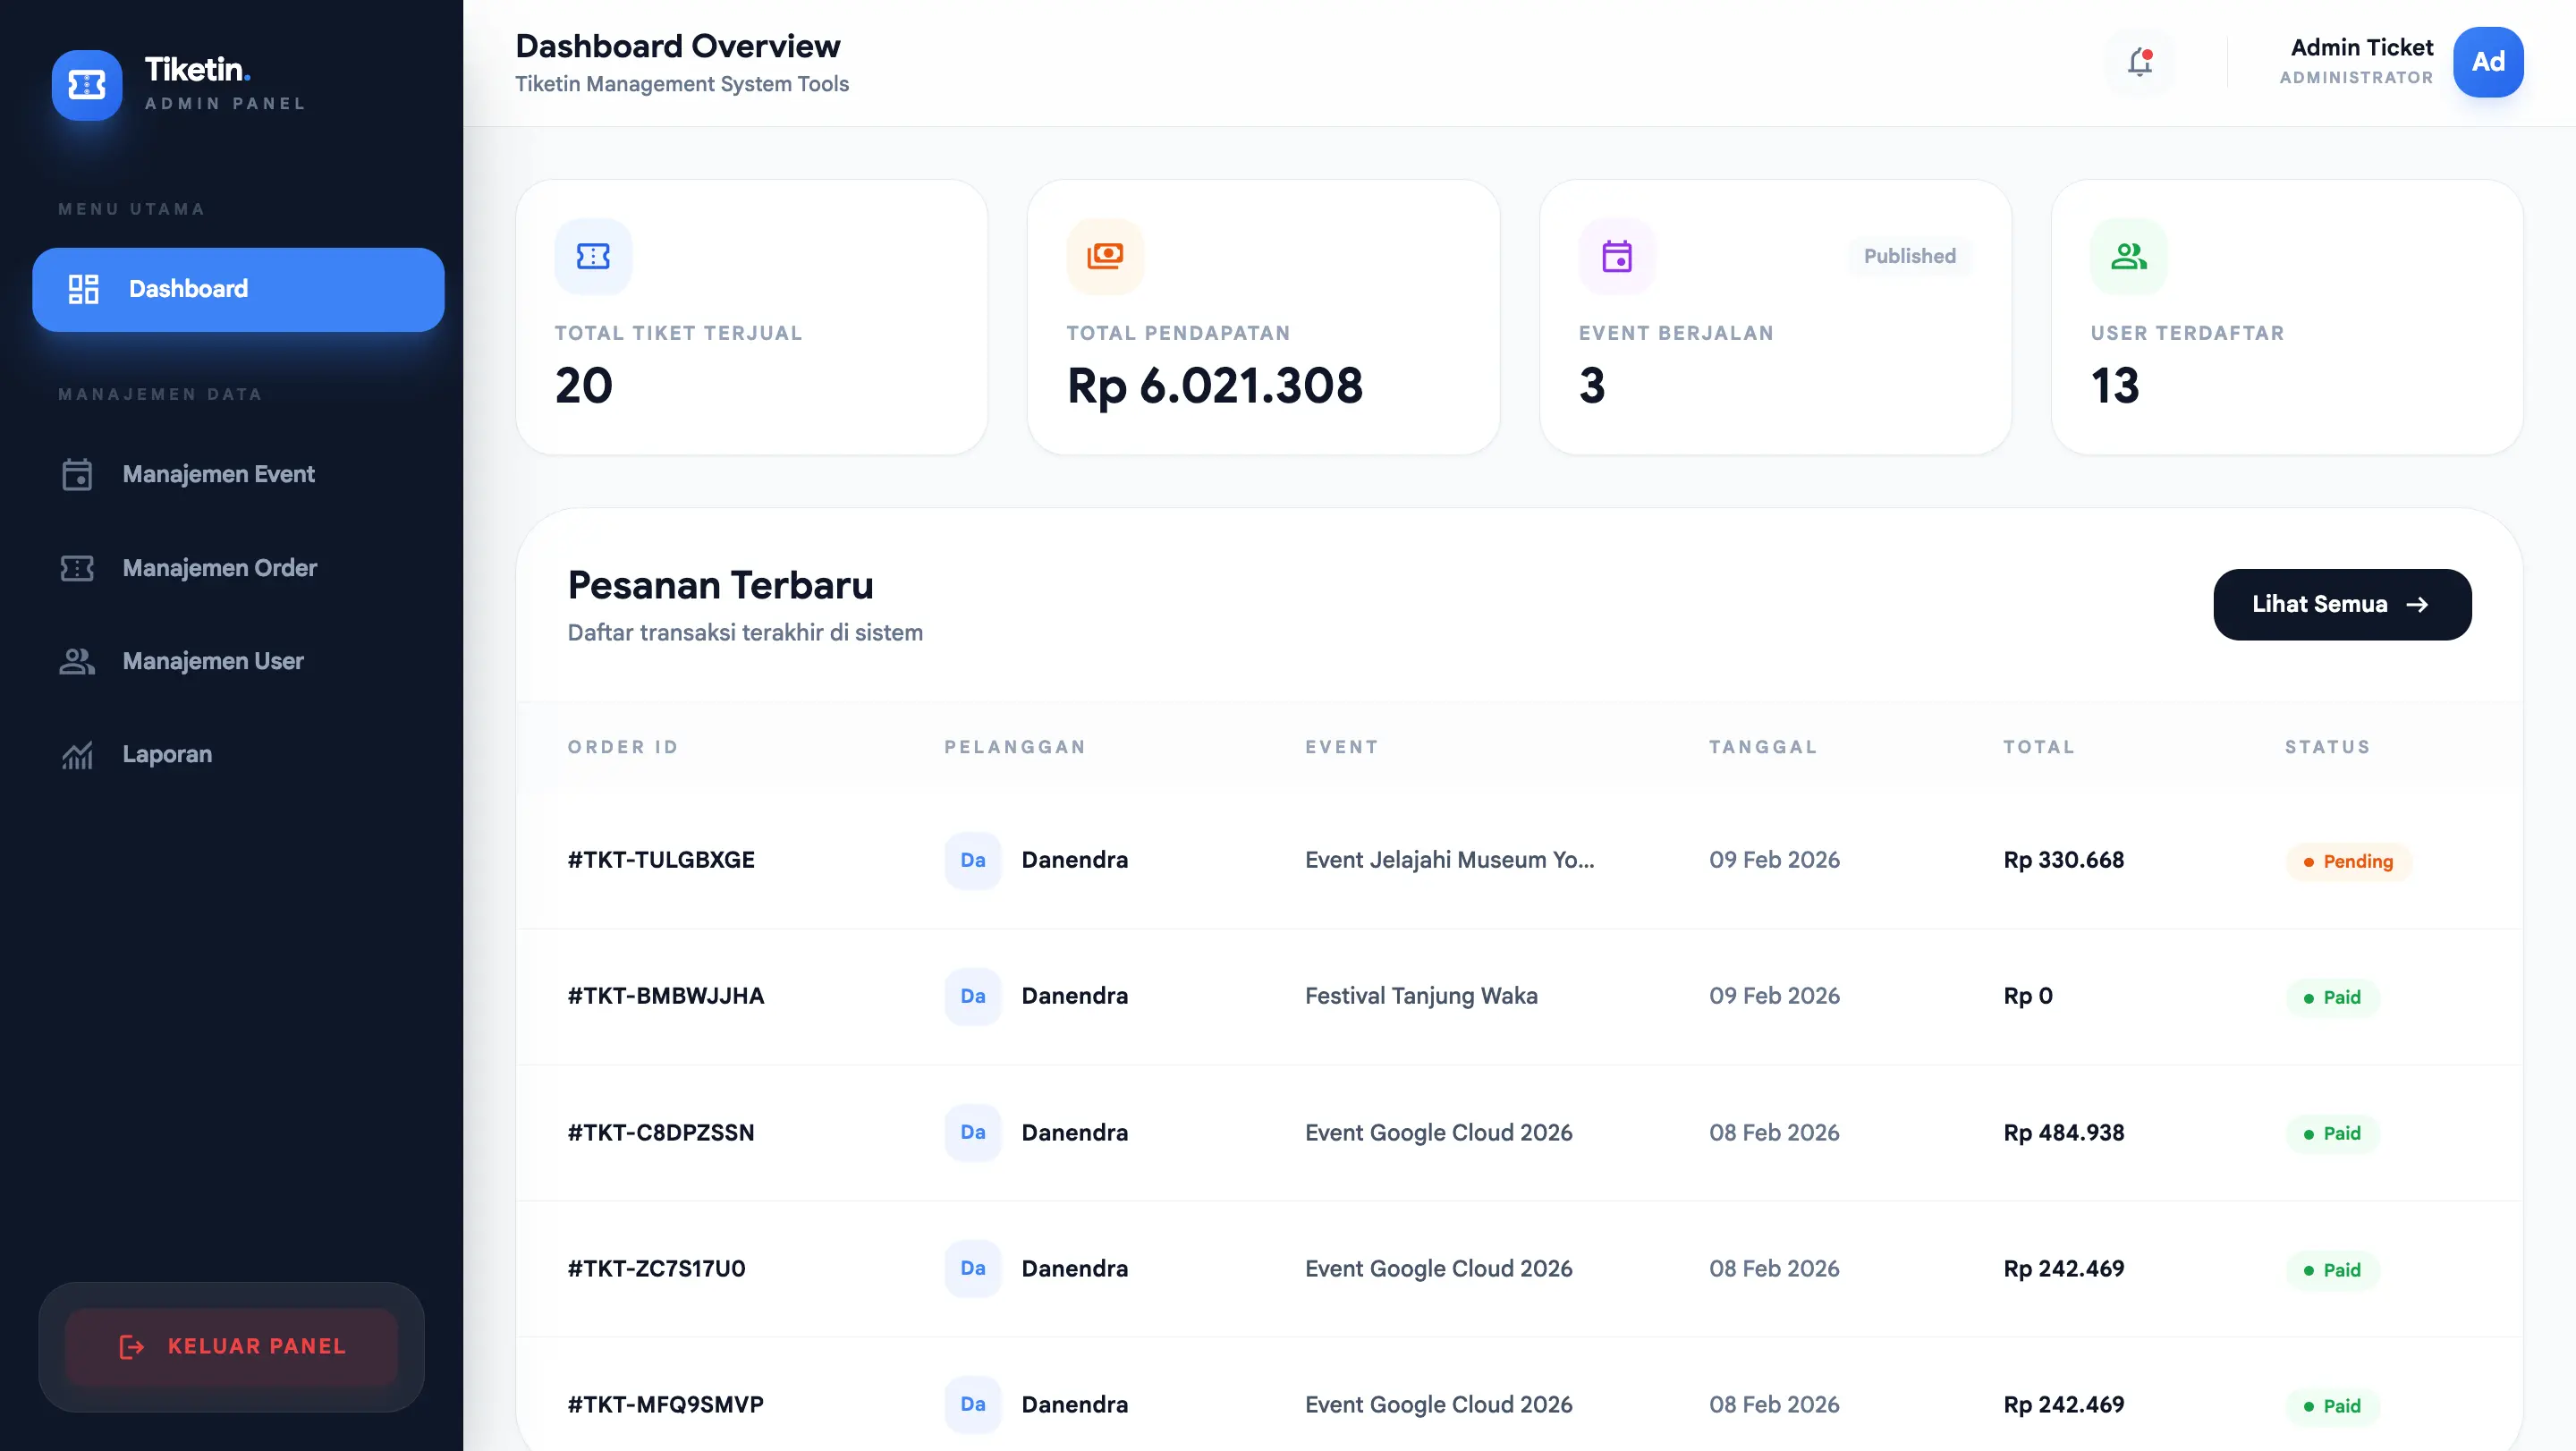Click the Laporan chart icon in the sidebar

click(77, 755)
